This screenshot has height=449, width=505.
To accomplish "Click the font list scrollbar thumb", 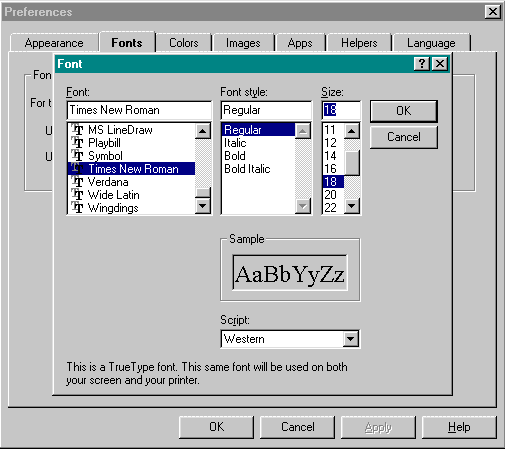I will [x=203, y=193].
